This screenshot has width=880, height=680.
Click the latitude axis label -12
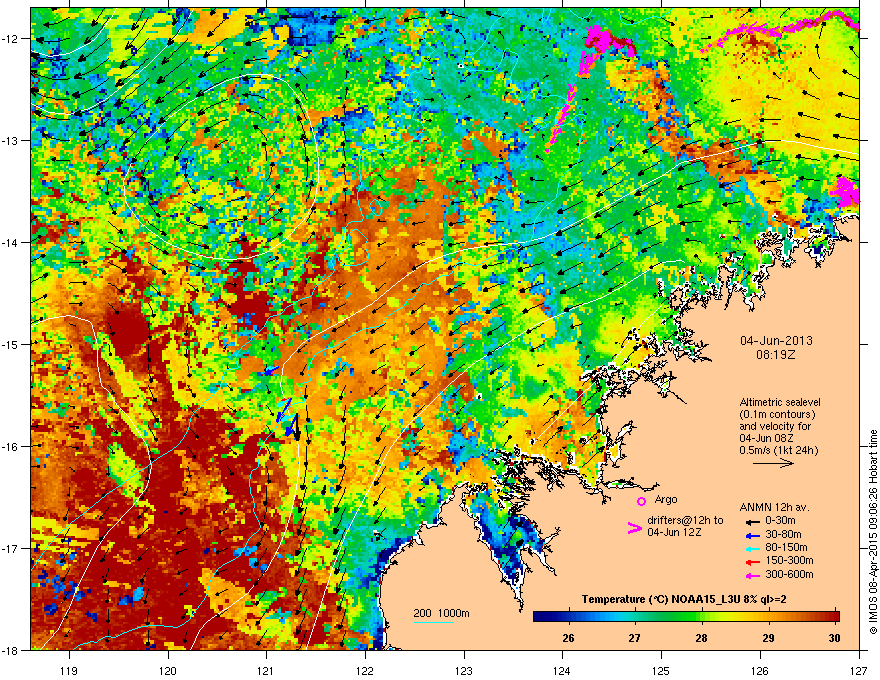pos(11,39)
